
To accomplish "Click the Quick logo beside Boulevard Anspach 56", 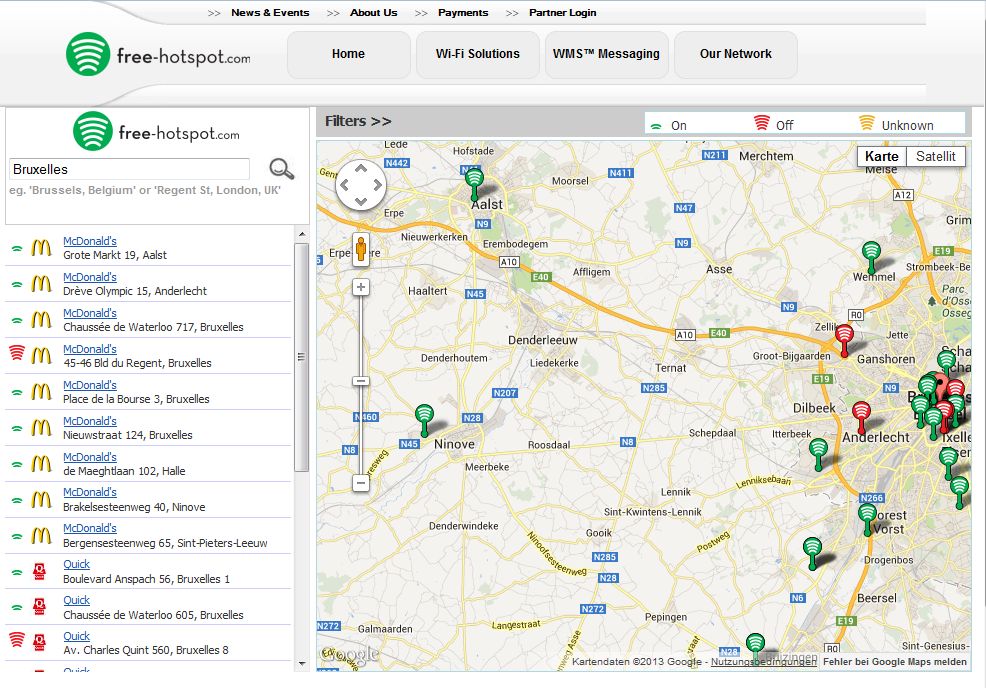I will tap(40, 571).
